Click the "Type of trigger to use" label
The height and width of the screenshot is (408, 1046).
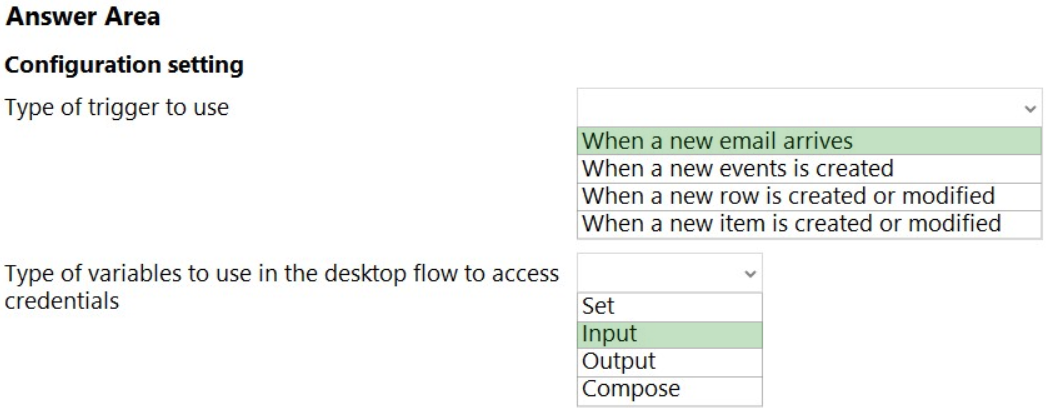pos(117,107)
